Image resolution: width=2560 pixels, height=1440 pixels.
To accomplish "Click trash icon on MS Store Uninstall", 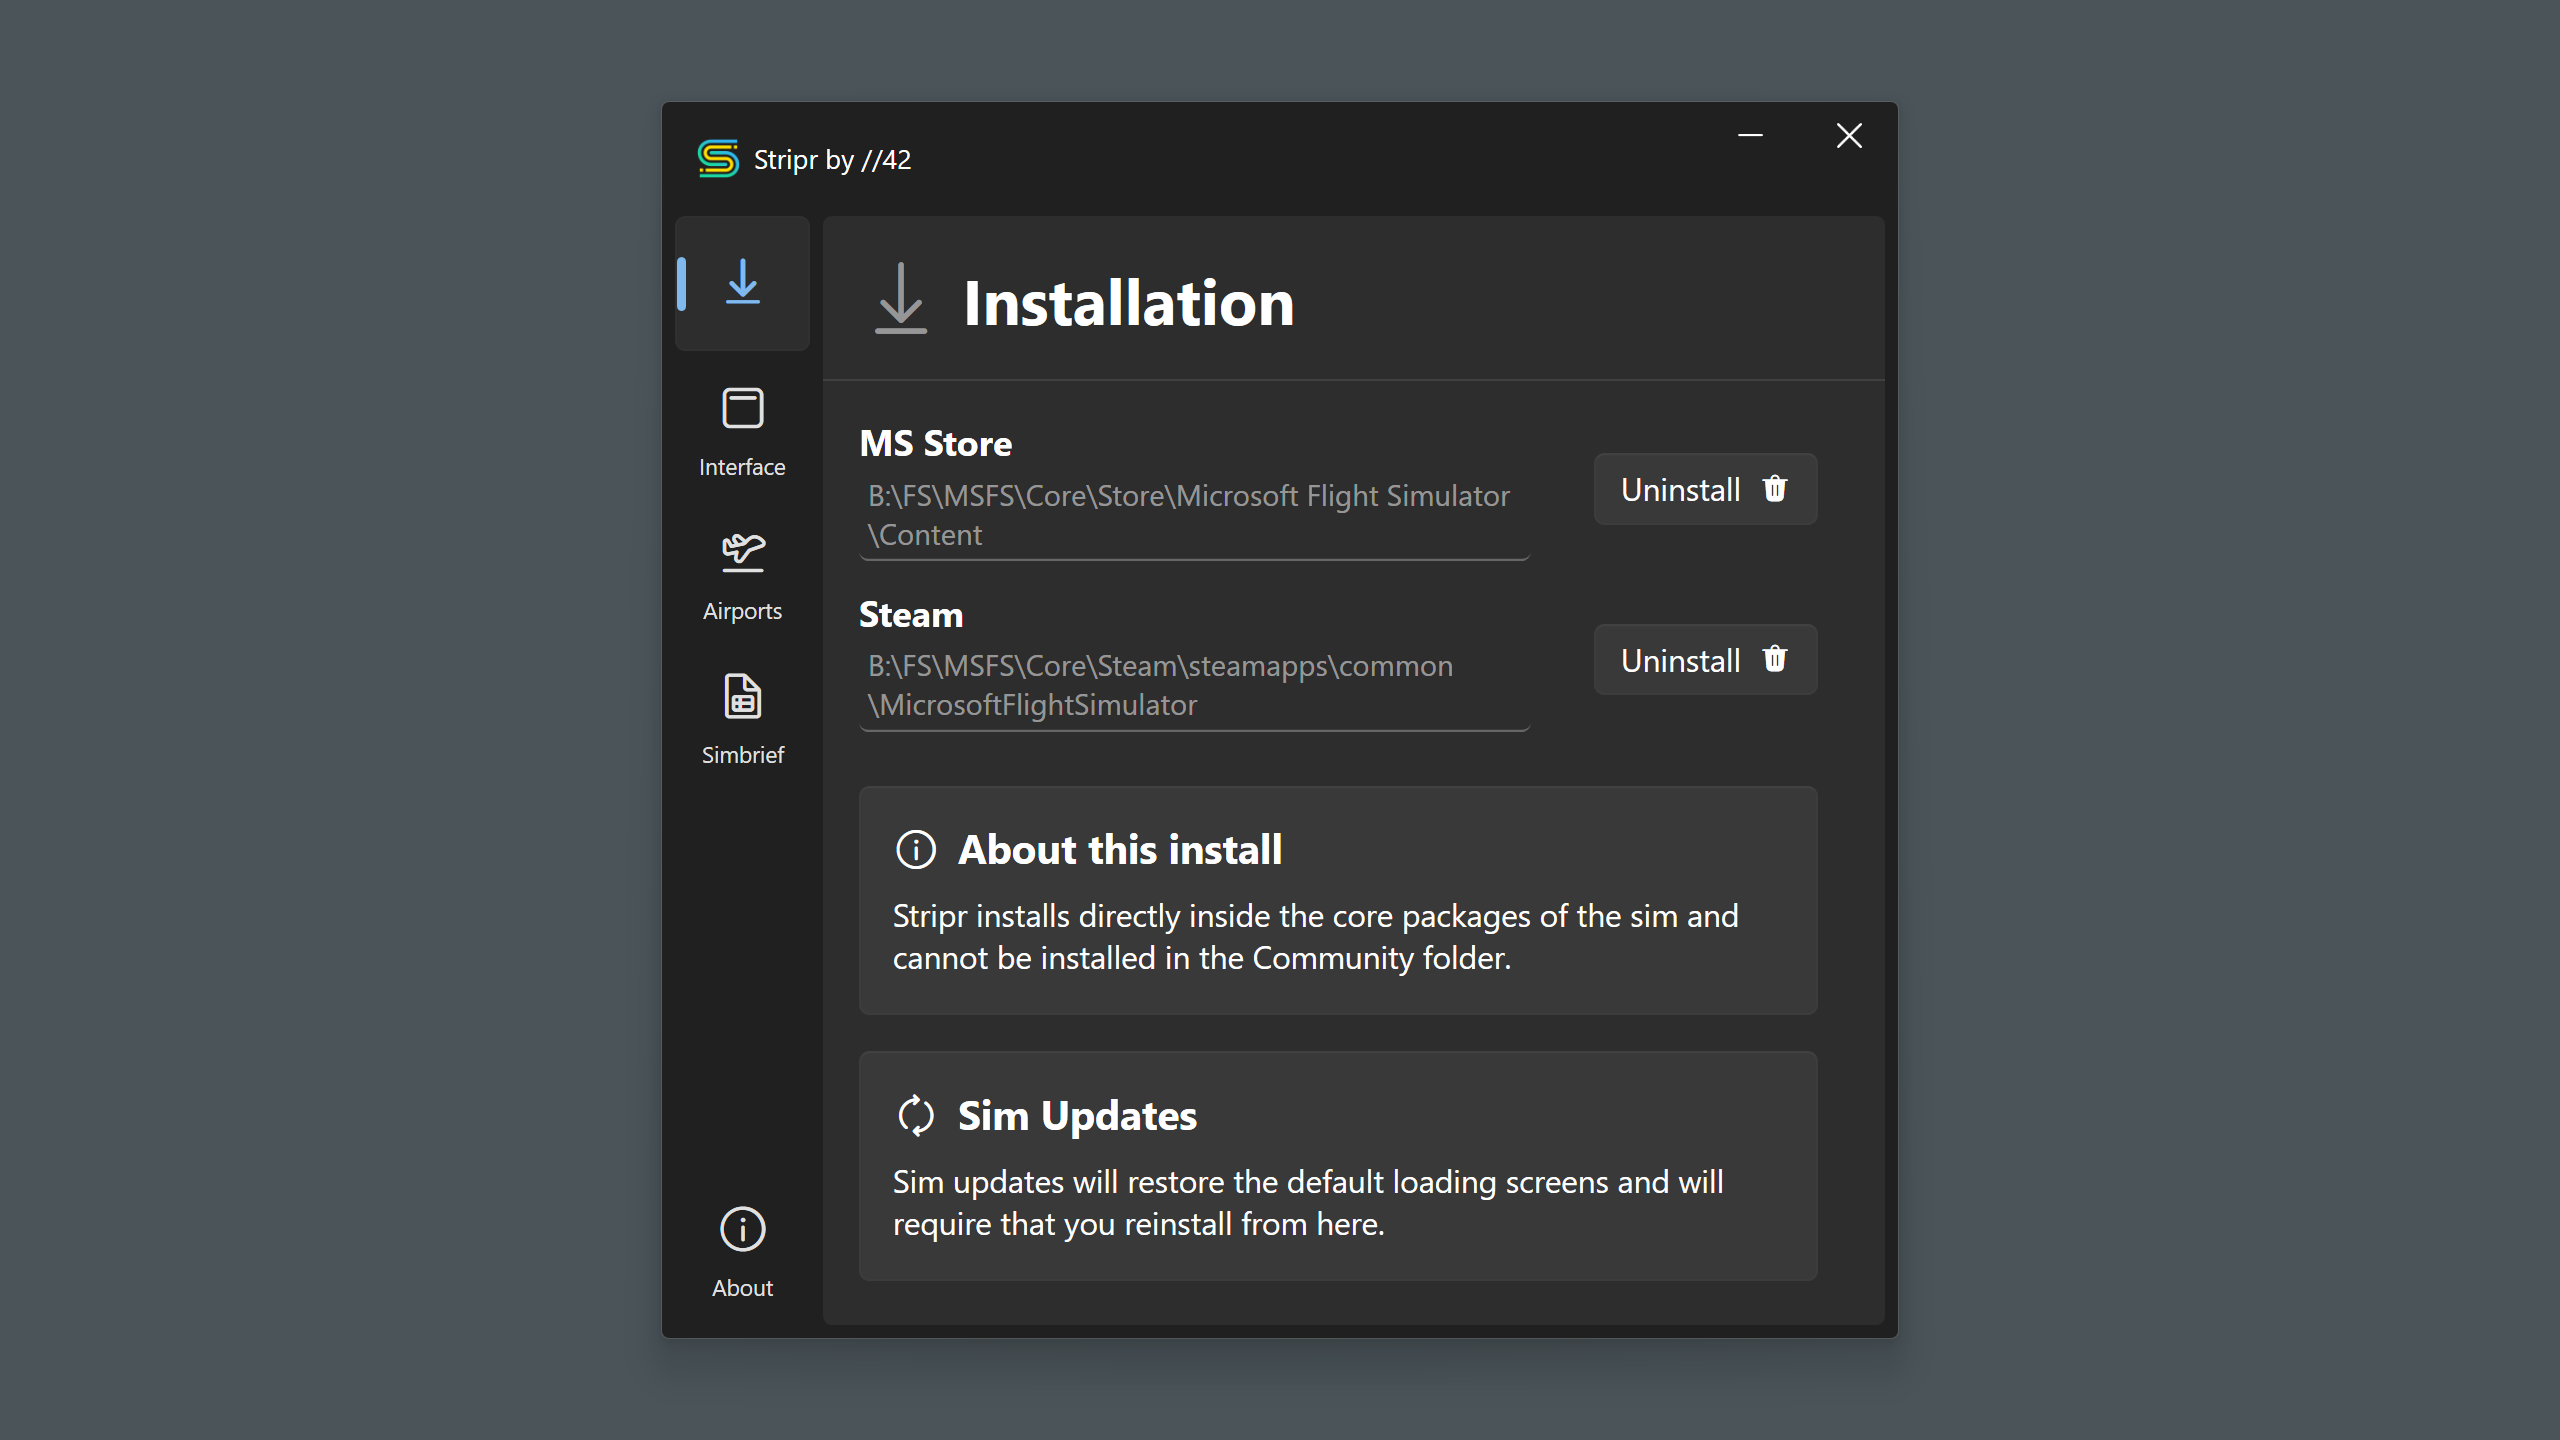I will (1775, 489).
